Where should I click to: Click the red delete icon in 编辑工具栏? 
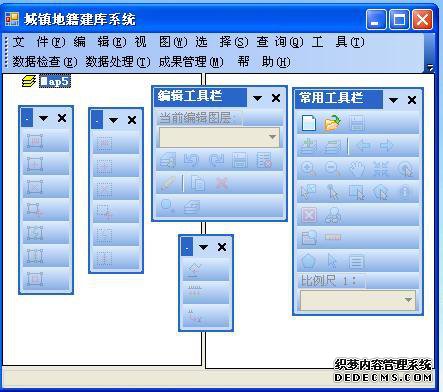222,183
